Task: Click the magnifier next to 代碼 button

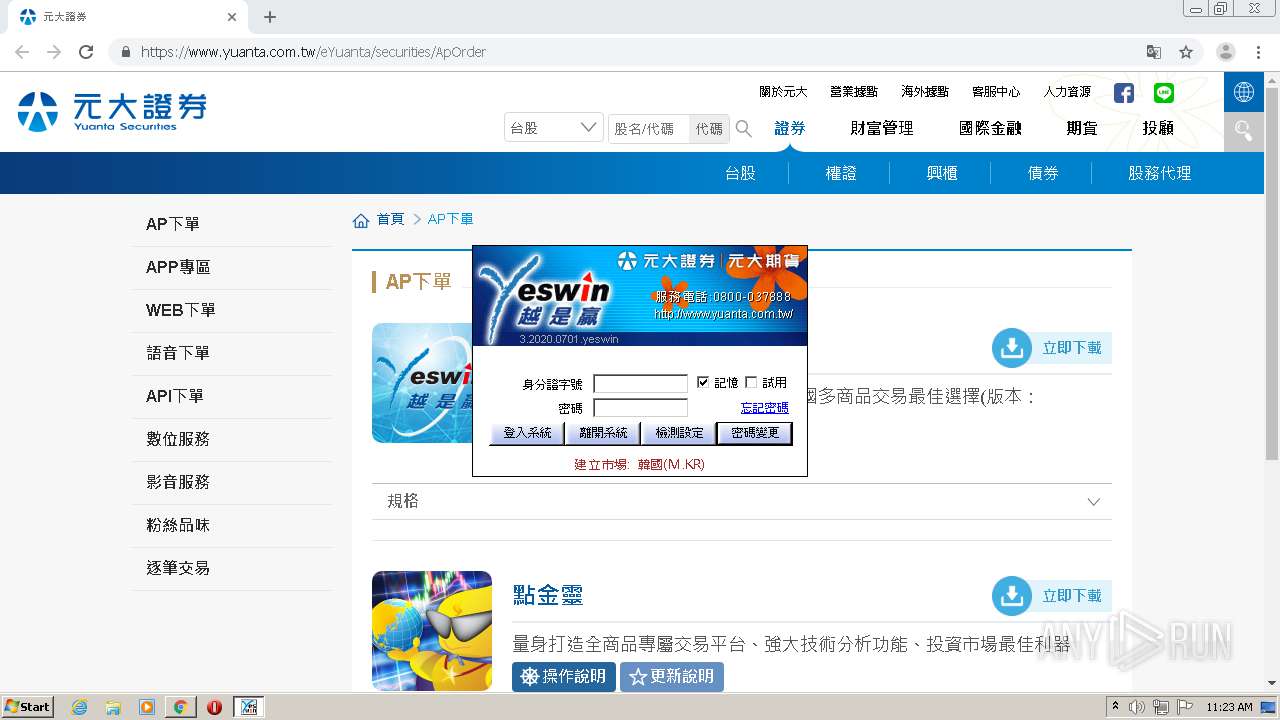Action: coord(744,128)
